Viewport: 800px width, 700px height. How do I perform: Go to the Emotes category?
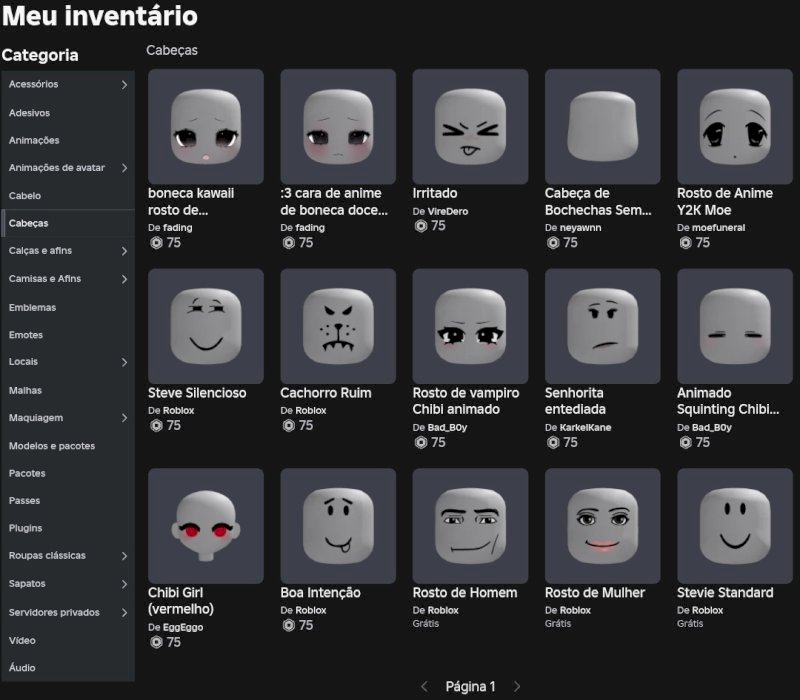click(x=68, y=335)
